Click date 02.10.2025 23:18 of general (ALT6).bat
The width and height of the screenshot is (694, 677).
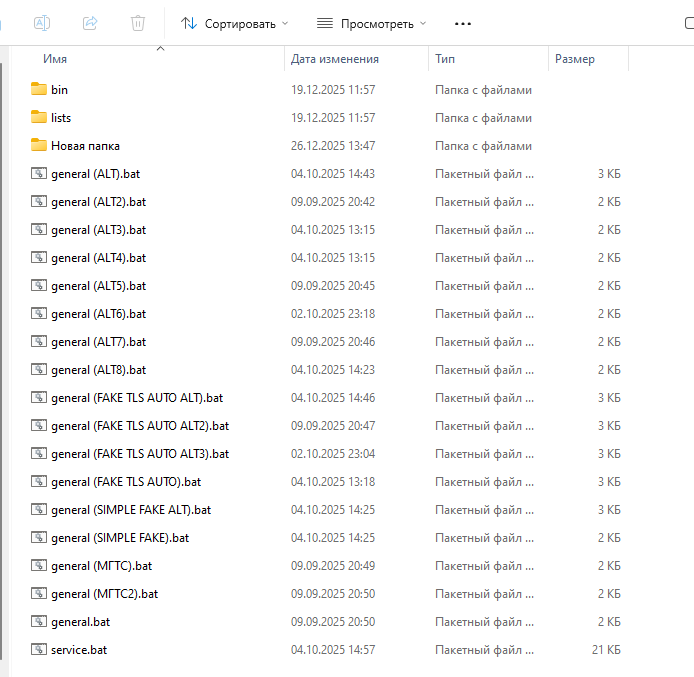pyautogui.click(x=333, y=314)
